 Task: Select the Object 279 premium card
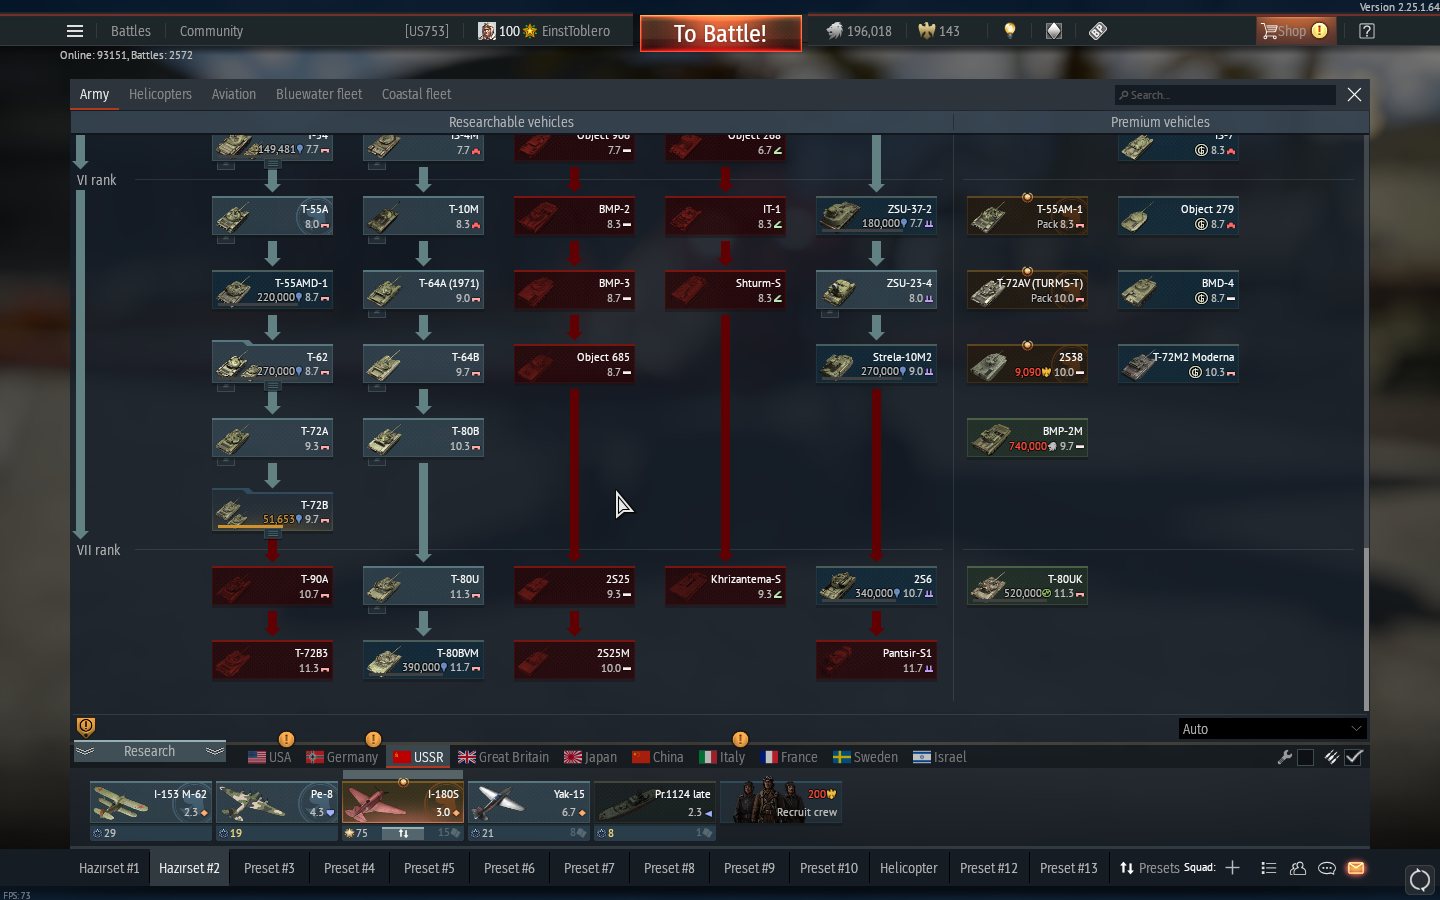[1178, 216]
